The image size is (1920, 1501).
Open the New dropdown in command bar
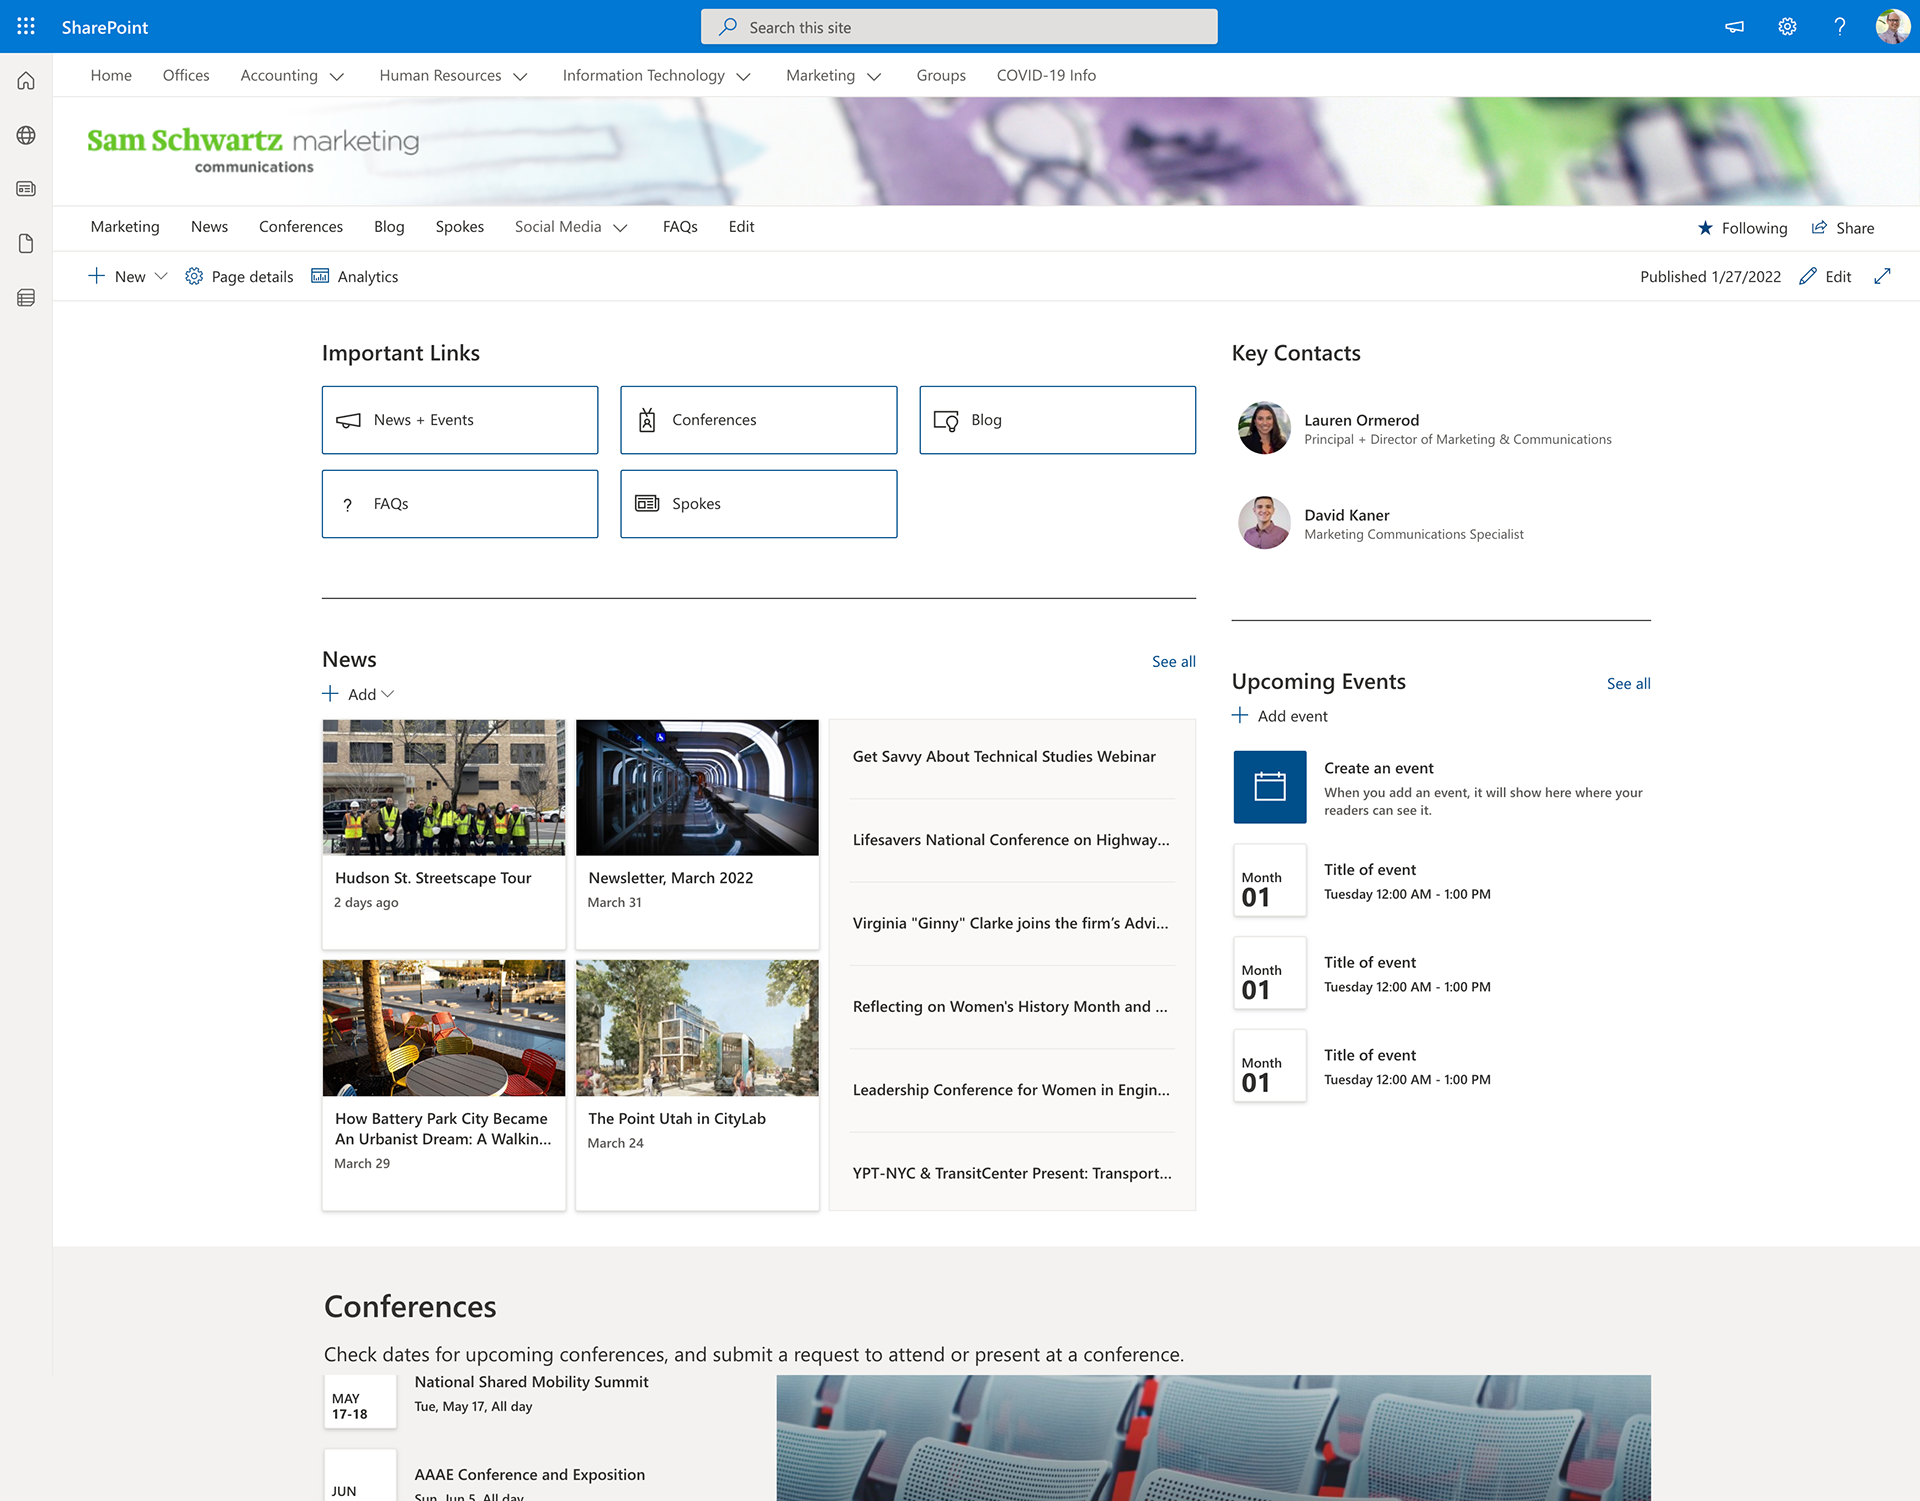[x=128, y=276]
